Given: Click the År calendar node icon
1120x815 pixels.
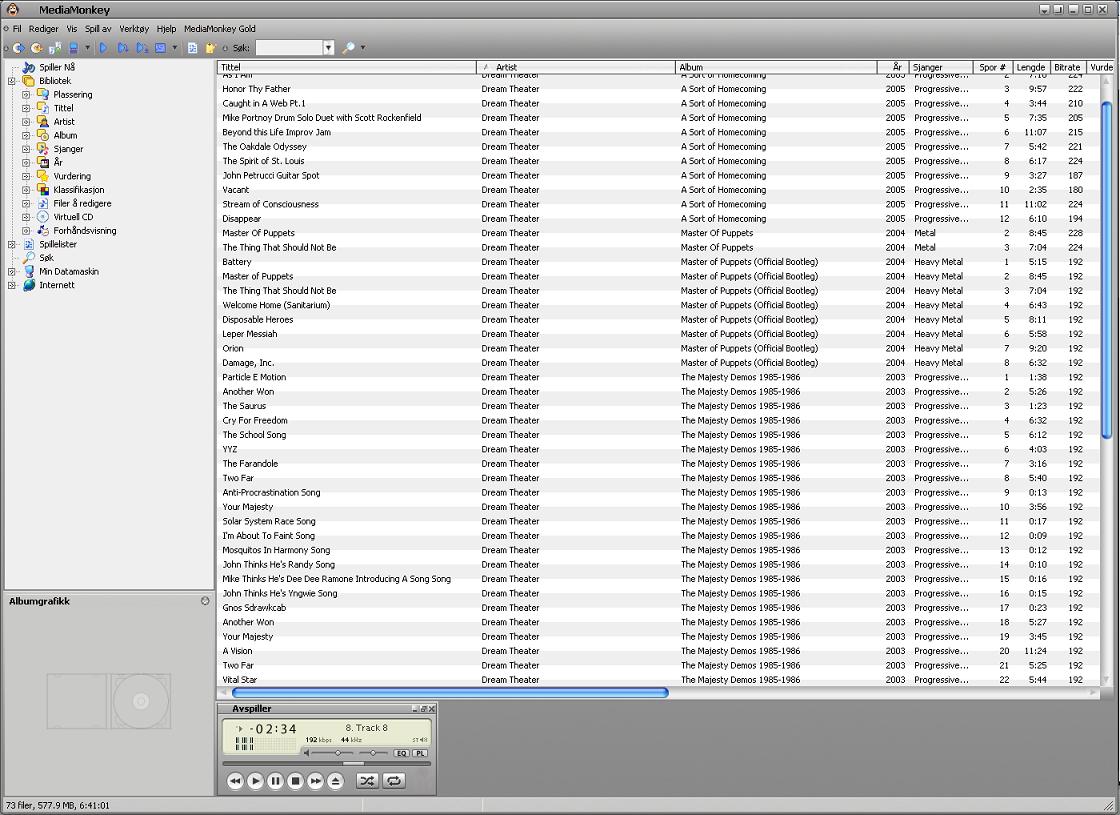Looking at the screenshot, I should click(x=43, y=162).
